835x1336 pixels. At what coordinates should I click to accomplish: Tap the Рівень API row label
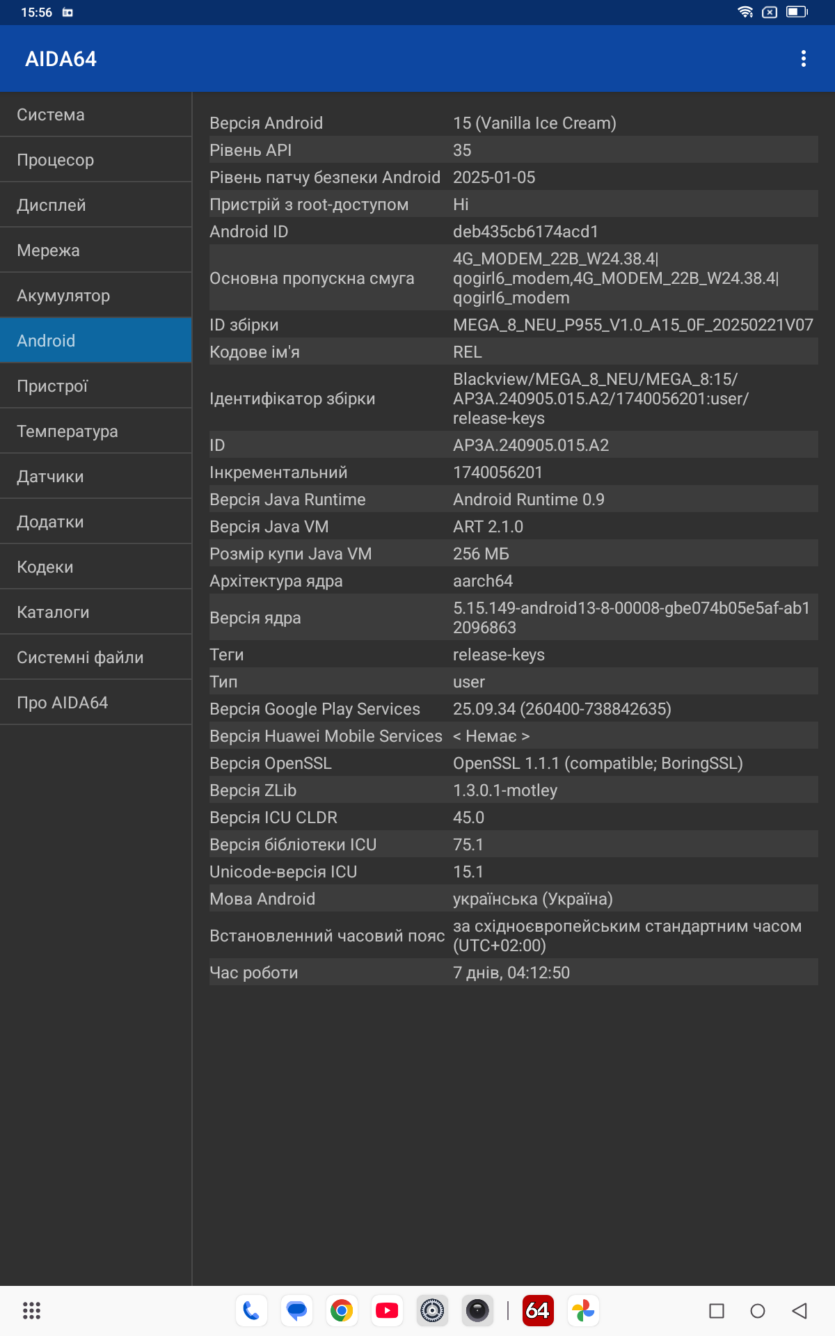[251, 150]
